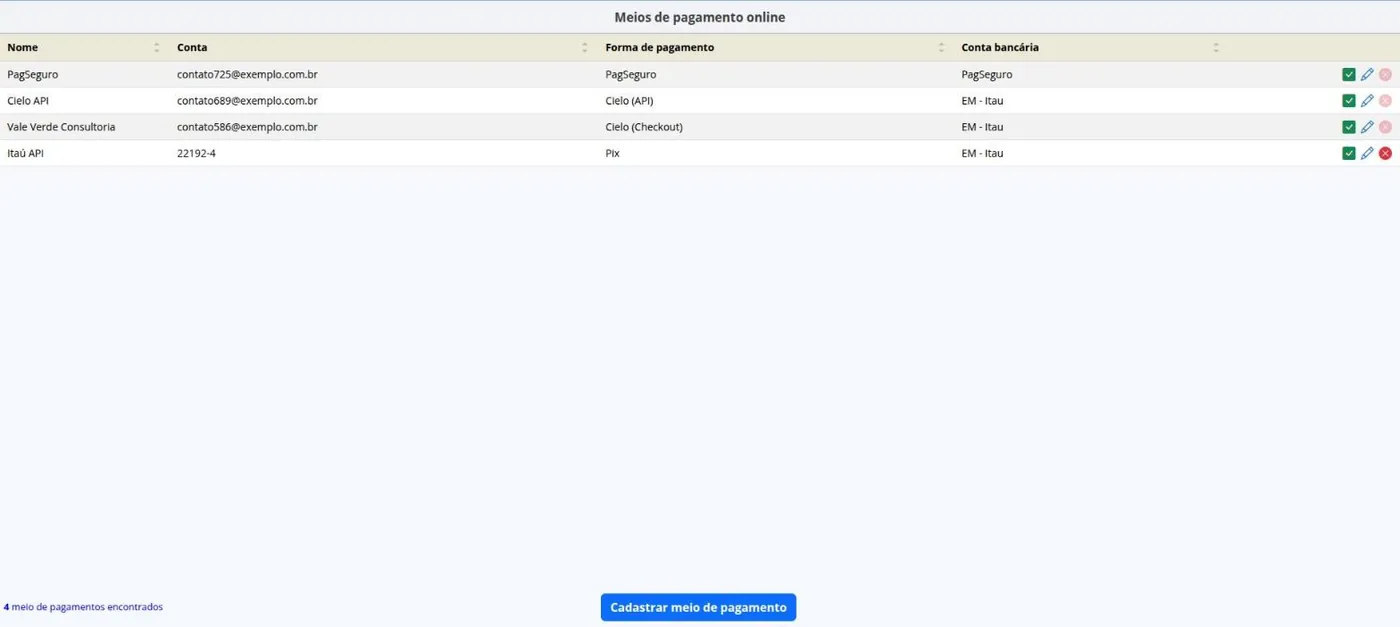Click the Cadastrar meio de pagamento button
Screen dimensions: 1400x627
click(x=698, y=607)
